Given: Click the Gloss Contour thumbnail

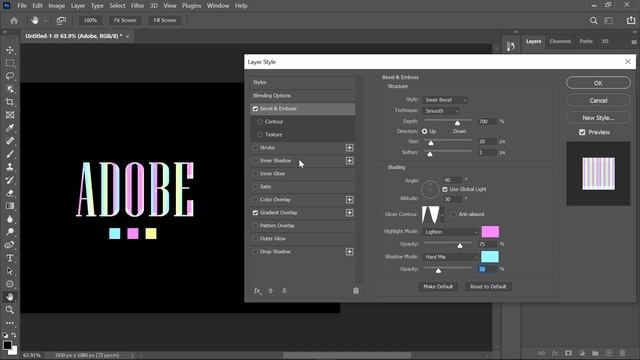Looking at the screenshot, I should coord(431,214).
